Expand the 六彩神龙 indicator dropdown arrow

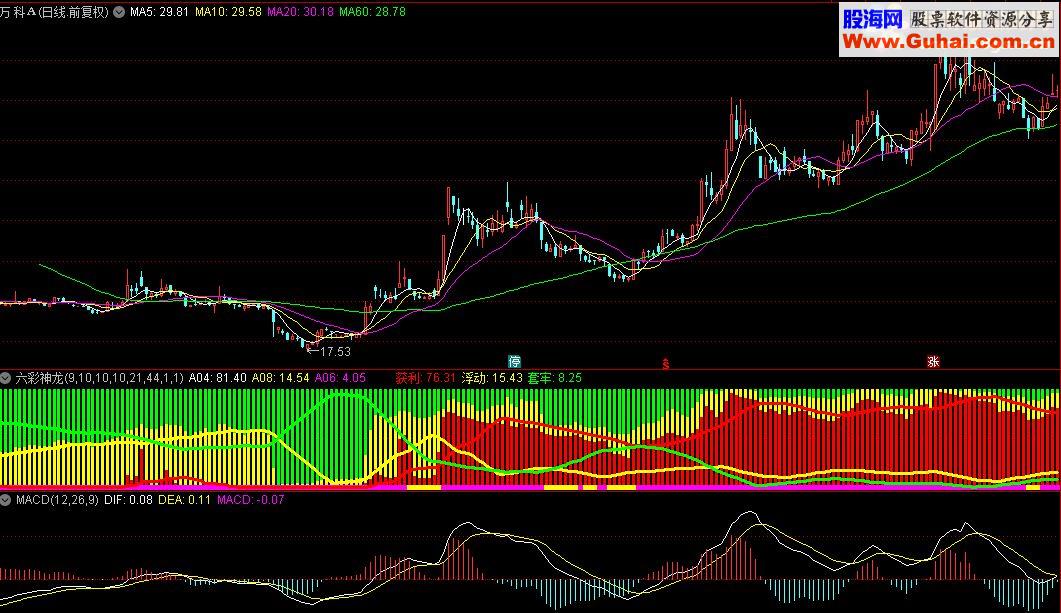[x=6, y=378]
